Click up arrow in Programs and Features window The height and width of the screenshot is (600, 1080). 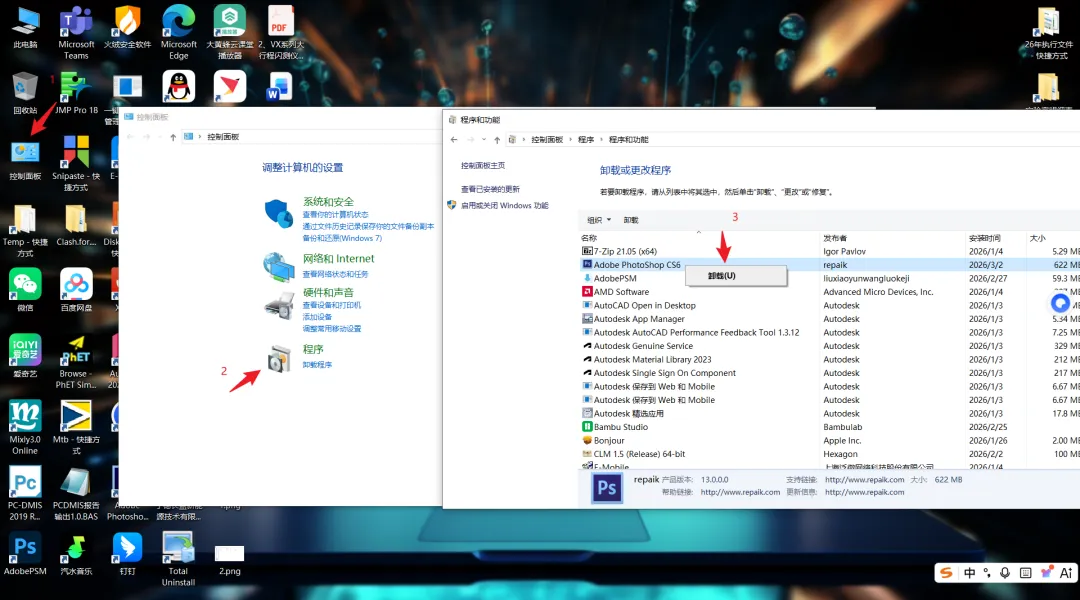pyautogui.click(x=497, y=140)
